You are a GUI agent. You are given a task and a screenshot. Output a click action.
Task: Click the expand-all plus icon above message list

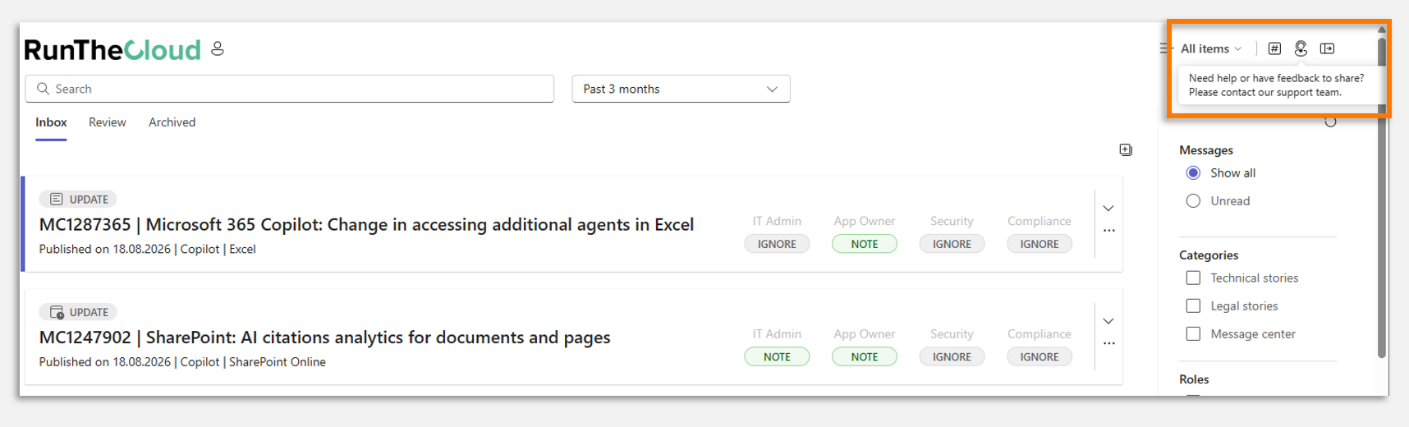tap(1125, 150)
